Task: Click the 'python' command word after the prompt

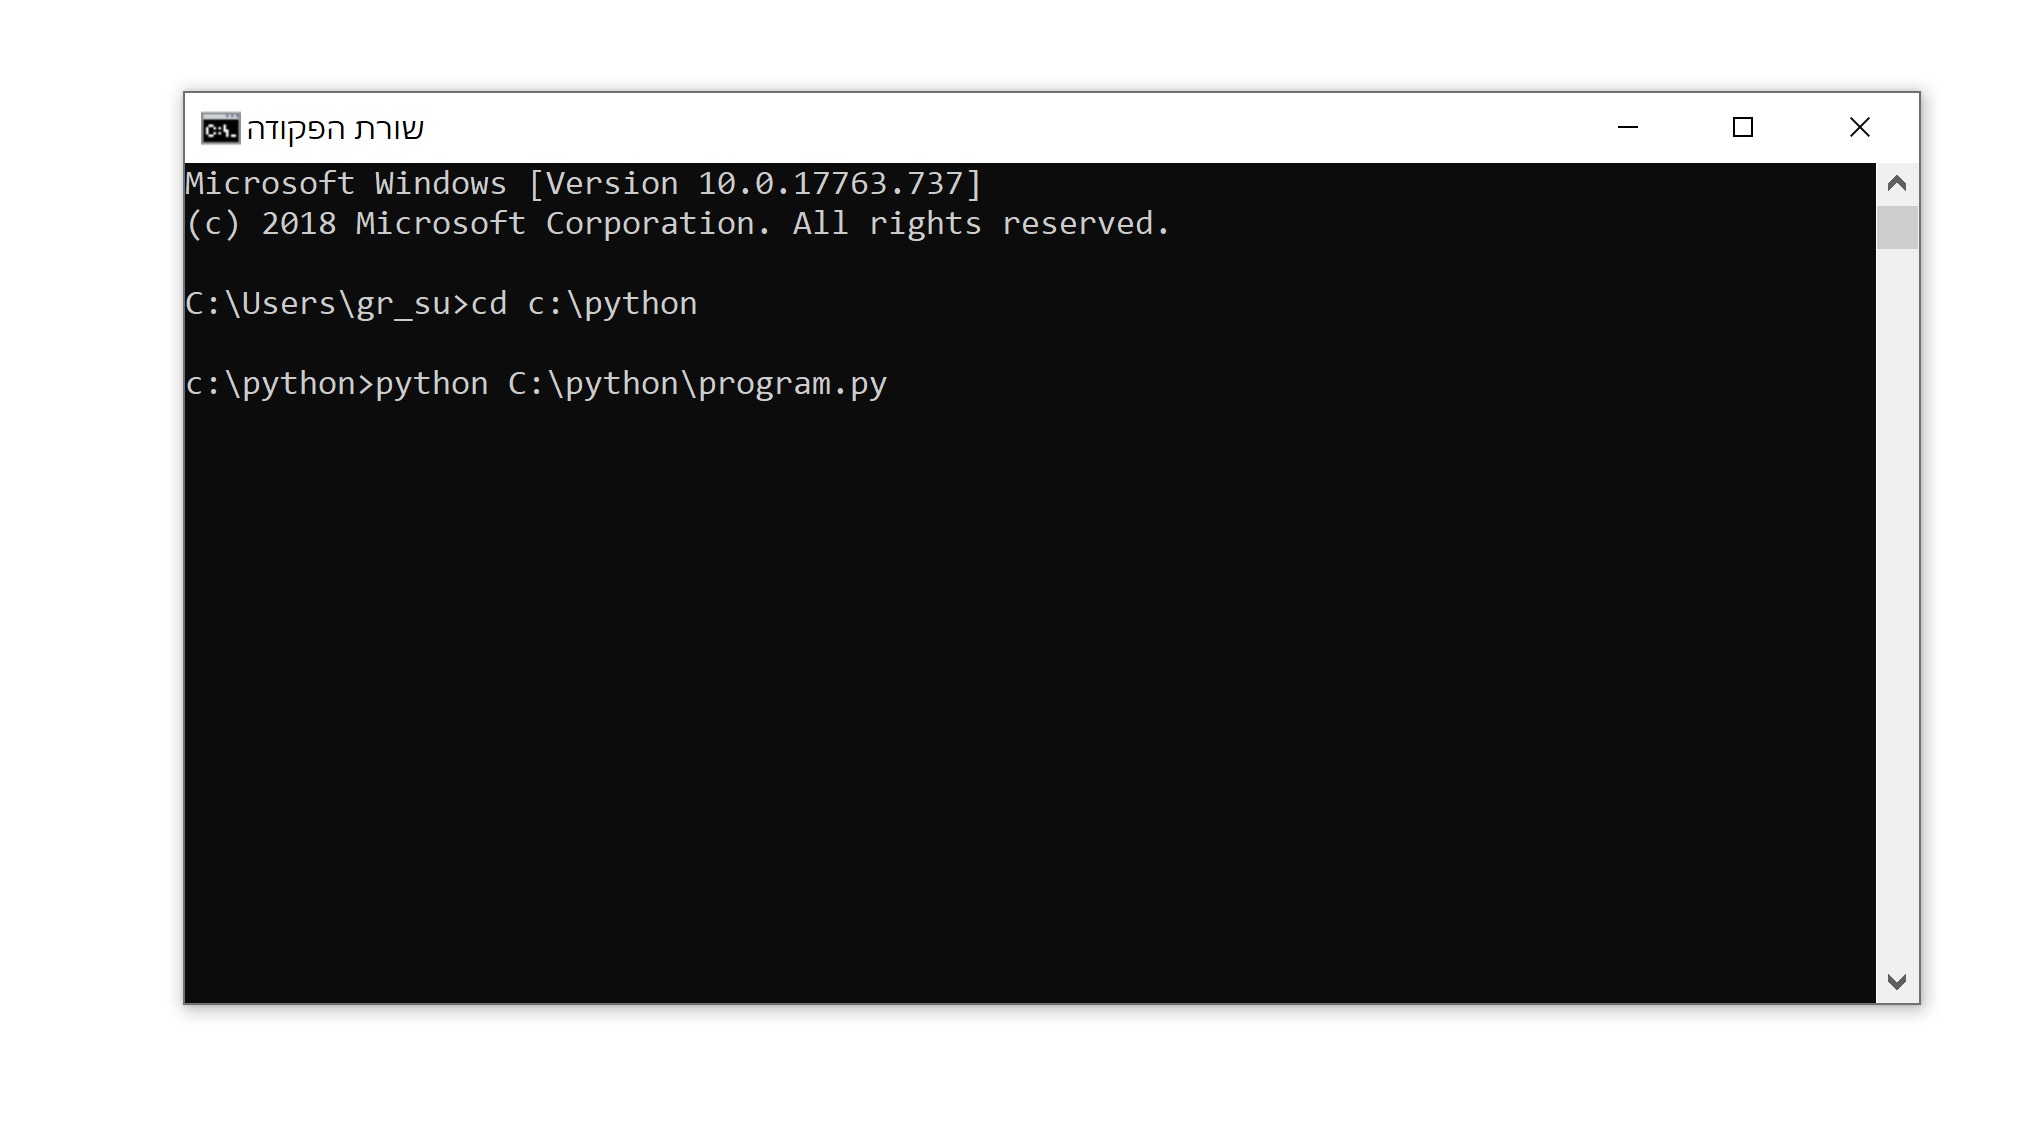Action: point(432,384)
